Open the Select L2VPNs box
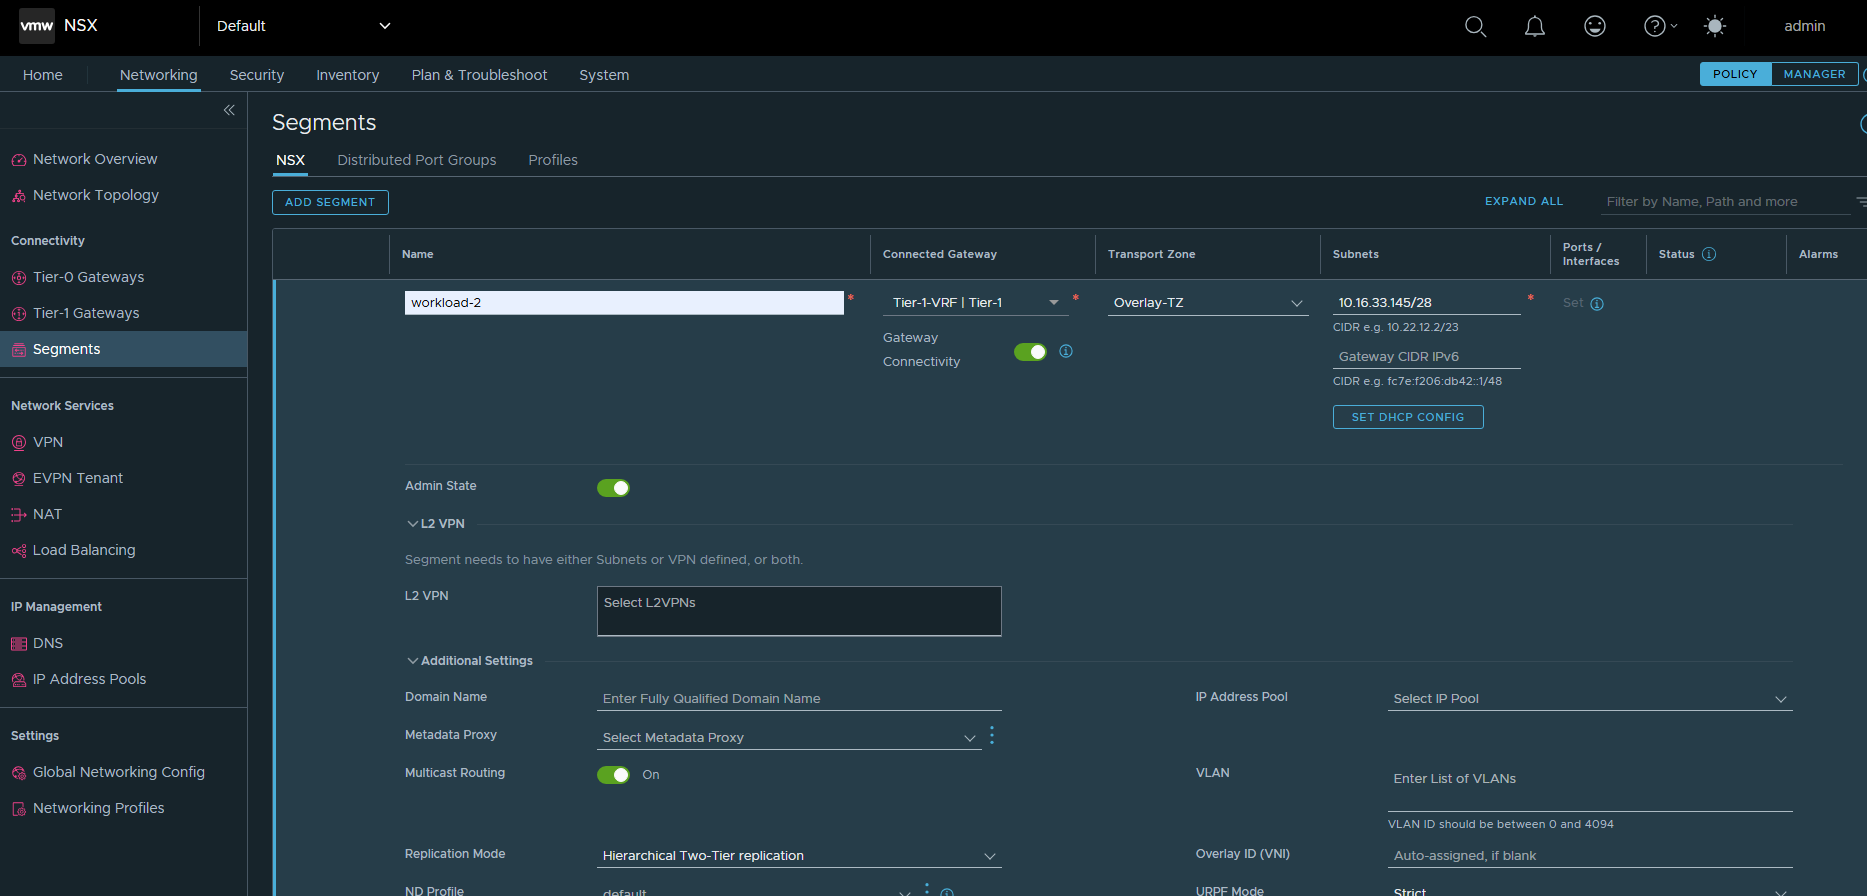 pos(799,611)
